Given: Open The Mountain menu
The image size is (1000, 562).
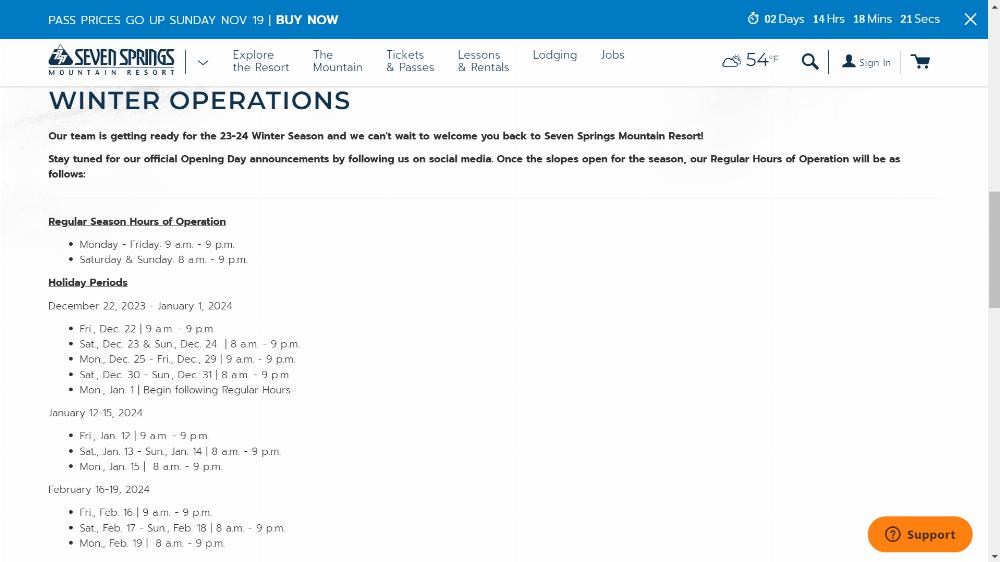Looking at the screenshot, I should [x=337, y=61].
